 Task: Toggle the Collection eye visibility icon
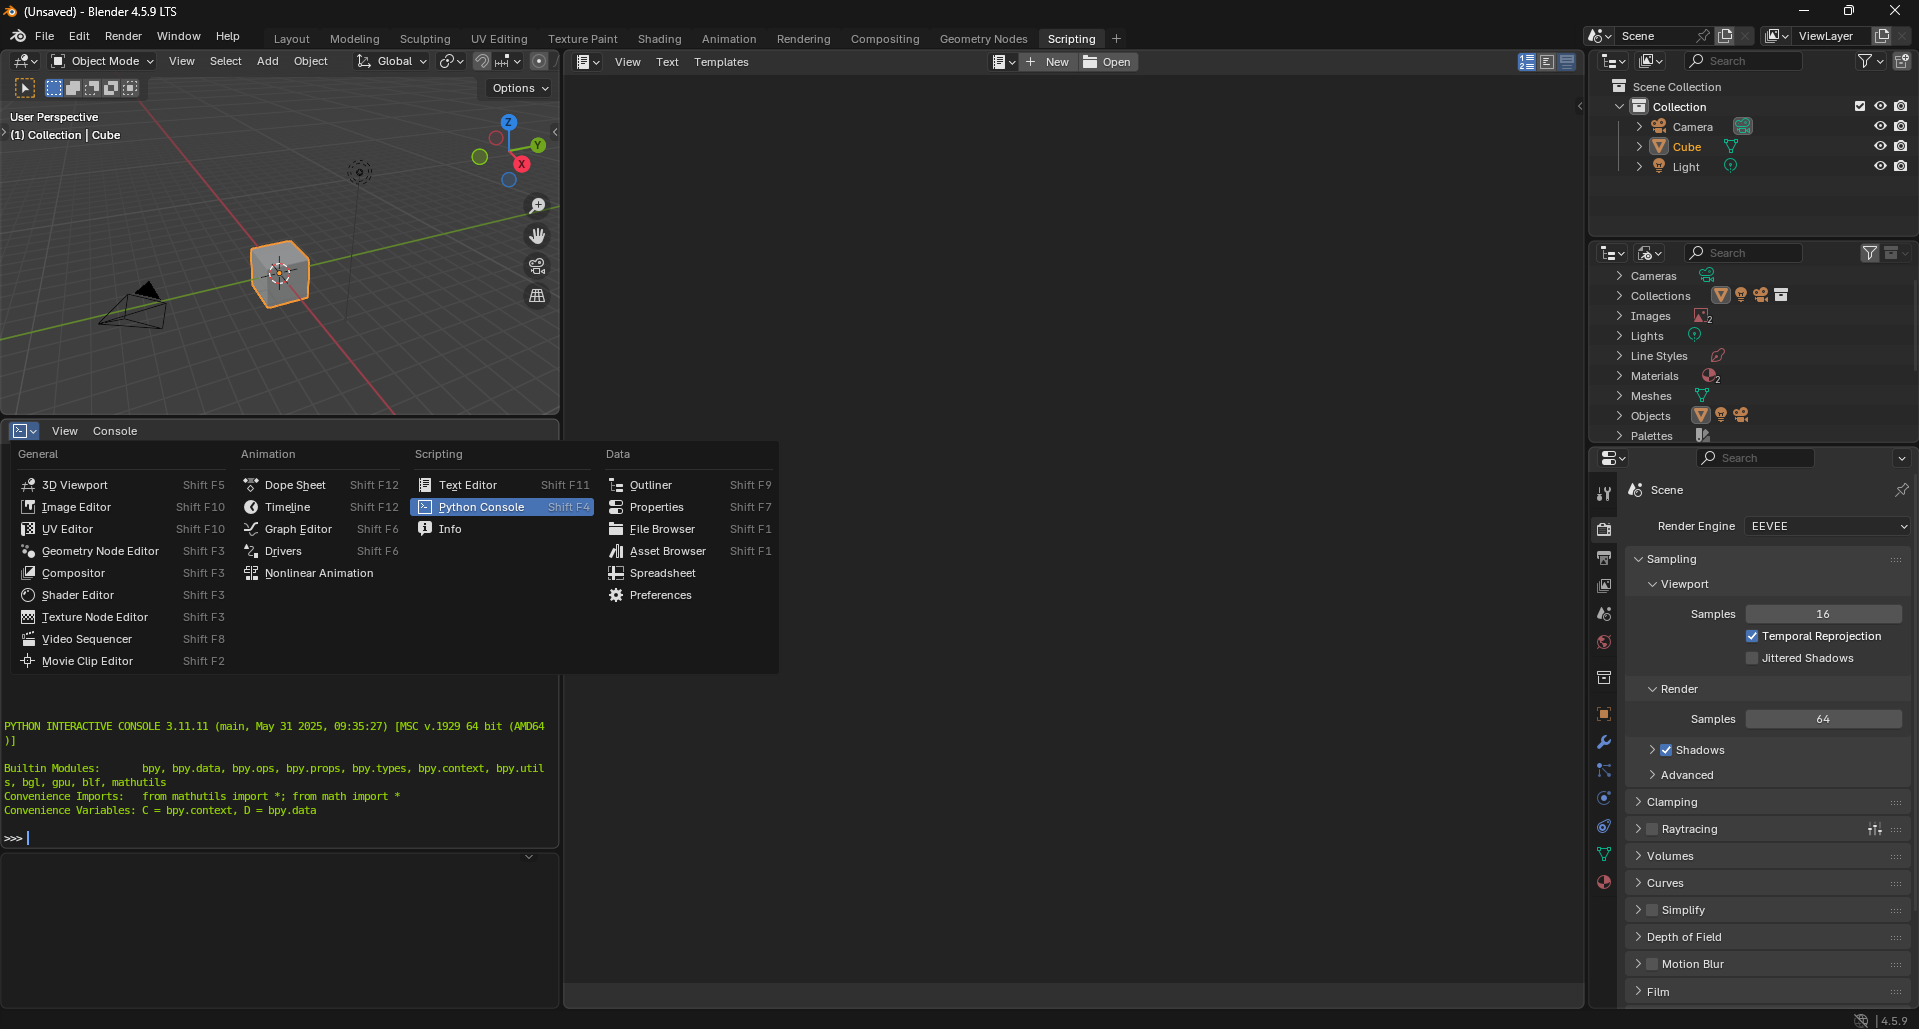pyautogui.click(x=1880, y=107)
